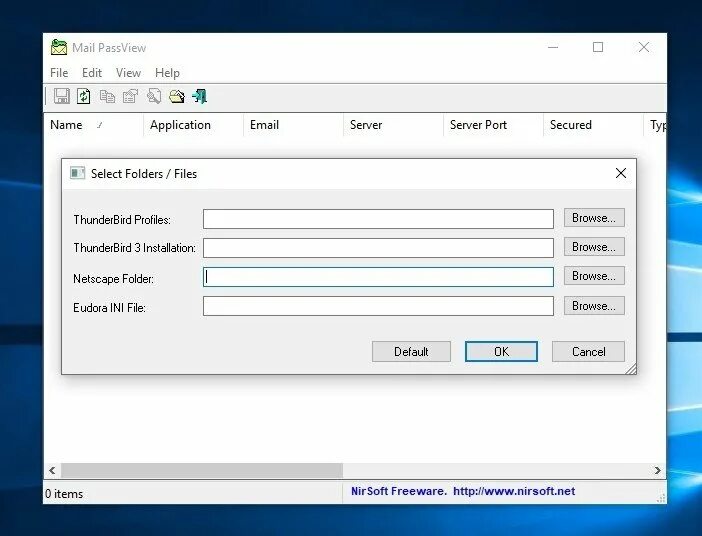702x536 pixels.
Task: Click the Default button
Action: (411, 352)
